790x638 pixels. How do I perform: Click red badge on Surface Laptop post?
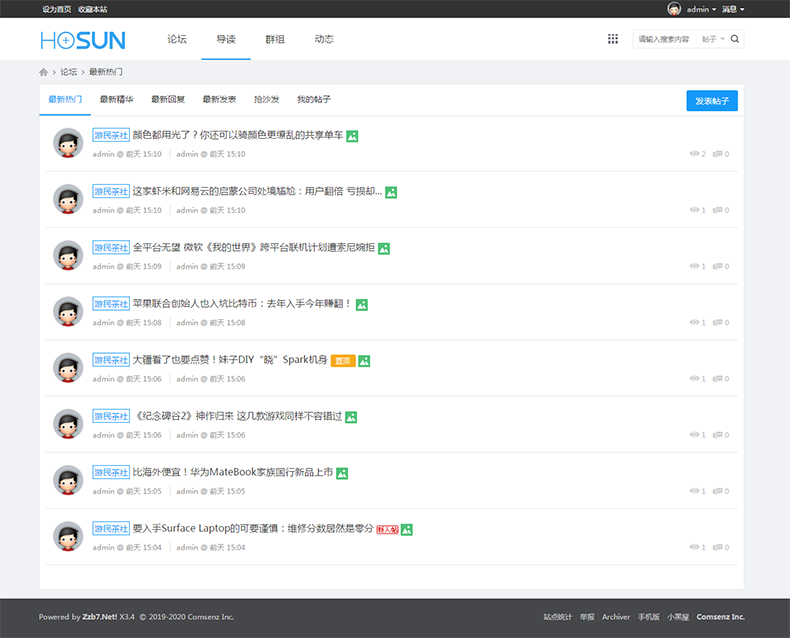click(x=387, y=530)
